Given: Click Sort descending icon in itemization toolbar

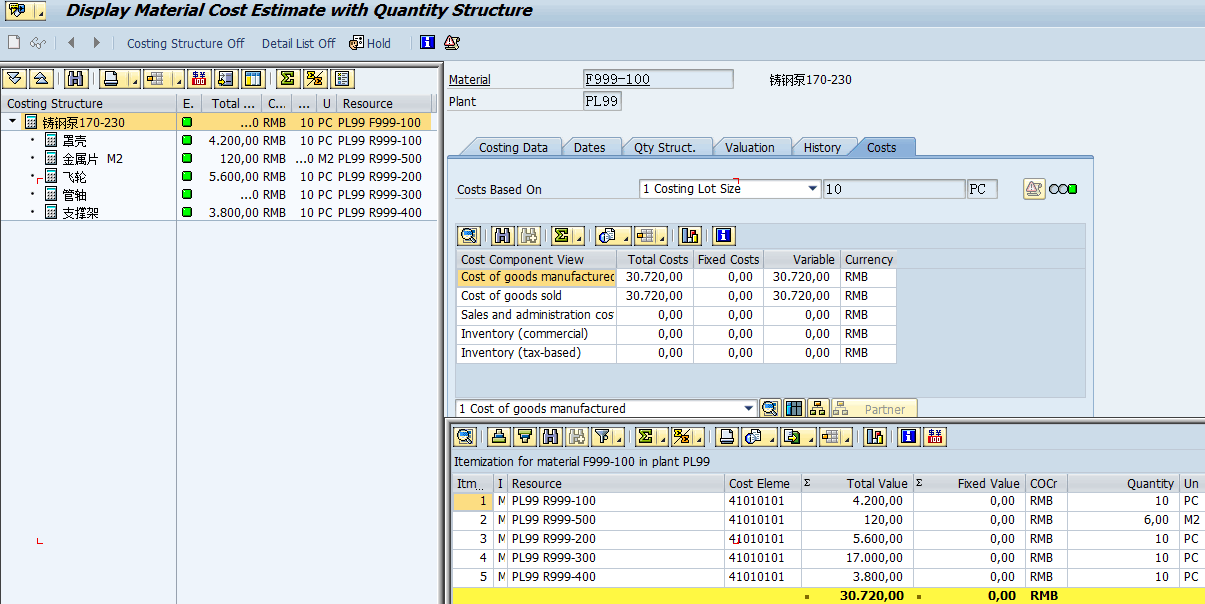Looking at the screenshot, I should click(x=524, y=436).
